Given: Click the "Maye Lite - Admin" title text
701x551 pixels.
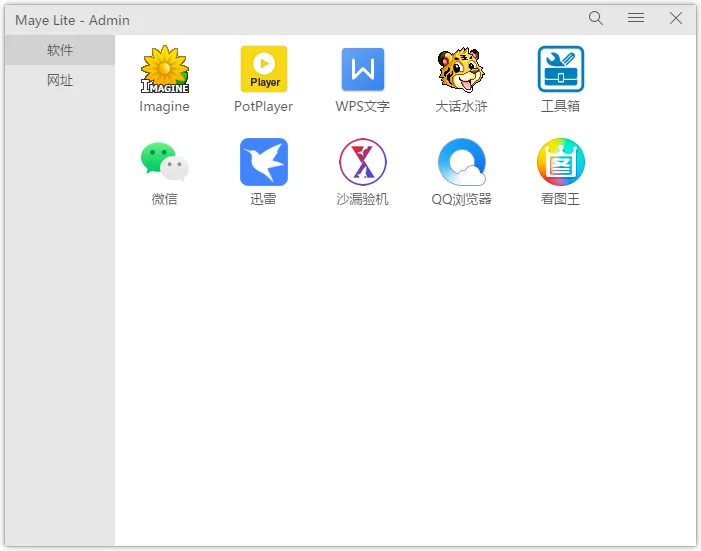Looking at the screenshot, I should [x=72, y=21].
